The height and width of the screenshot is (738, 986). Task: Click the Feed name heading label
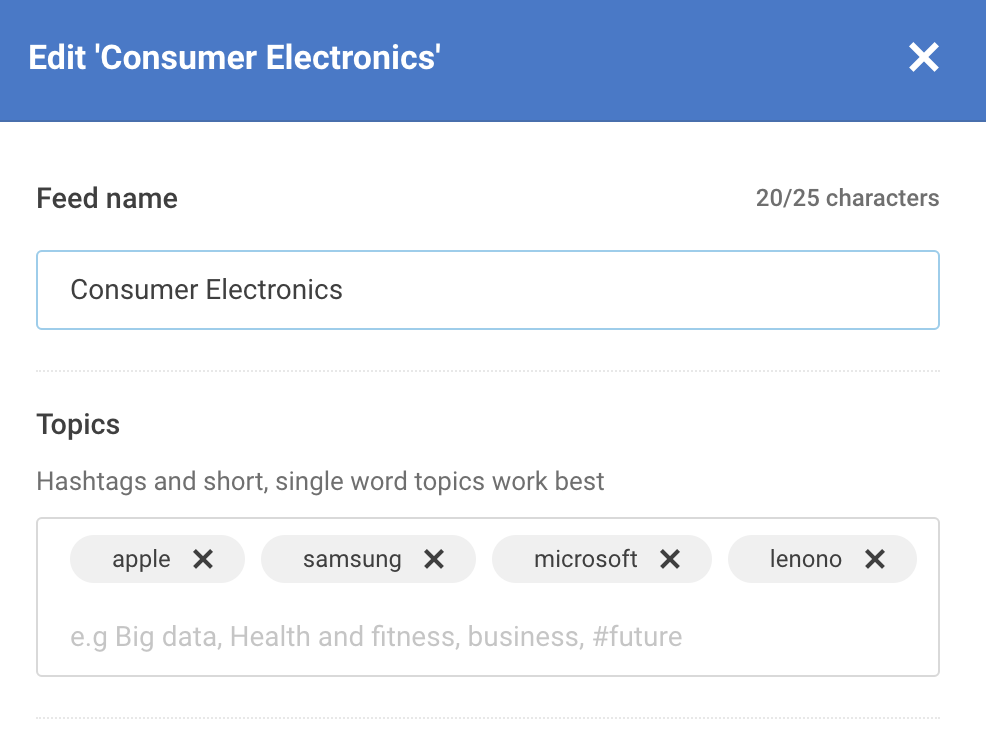(x=107, y=198)
